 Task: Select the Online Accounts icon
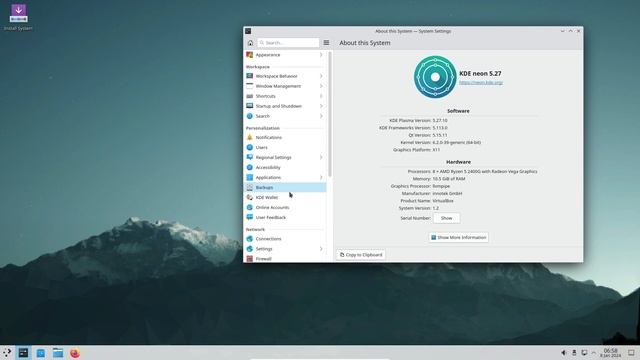click(x=250, y=207)
